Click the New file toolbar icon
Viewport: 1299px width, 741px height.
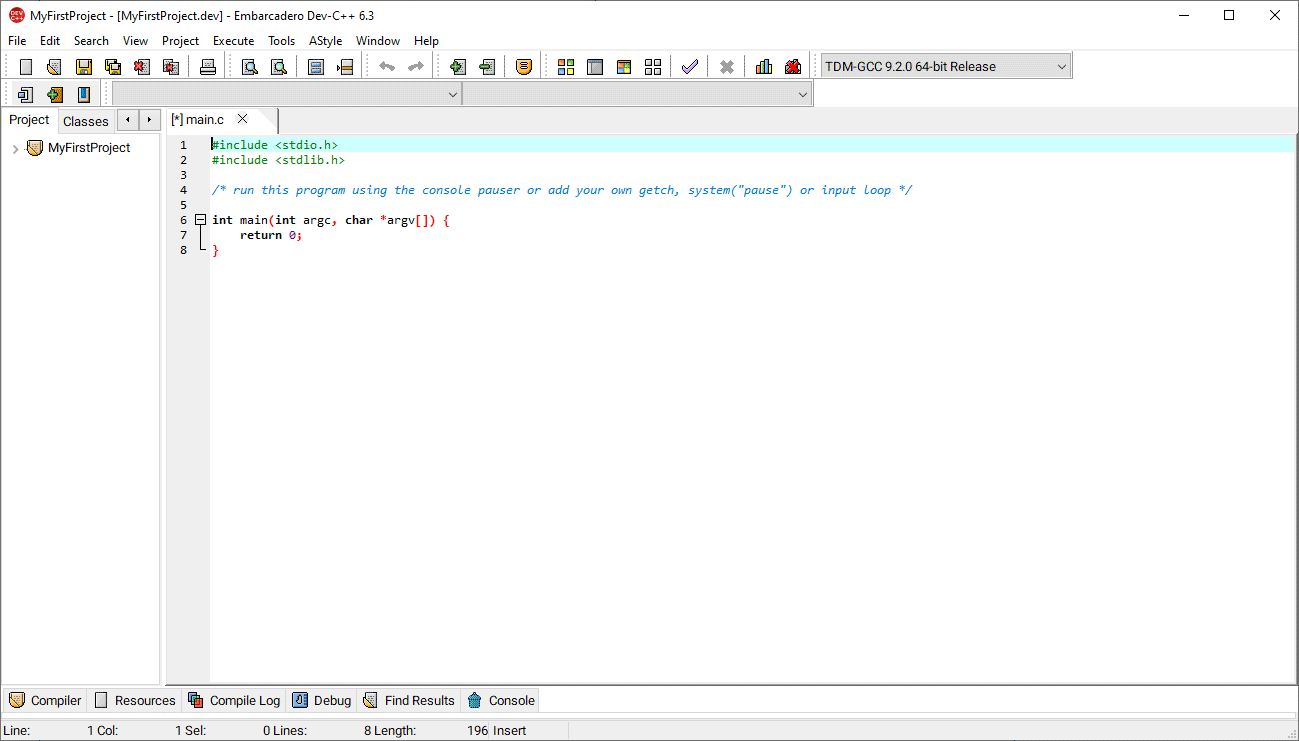tap(26, 67)
